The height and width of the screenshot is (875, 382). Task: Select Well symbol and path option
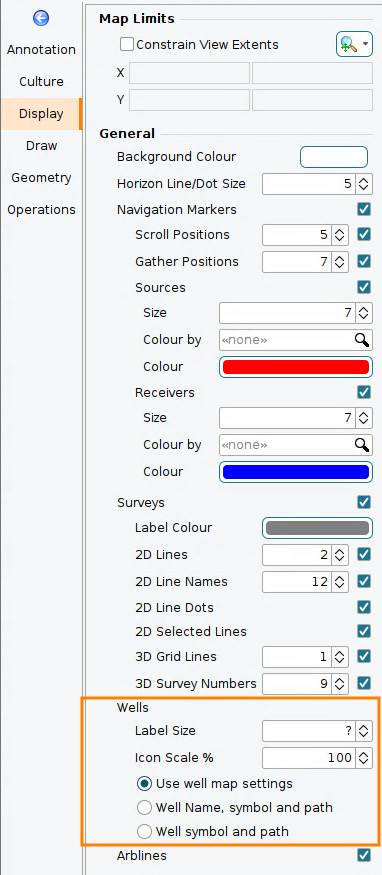pos(144,831)
